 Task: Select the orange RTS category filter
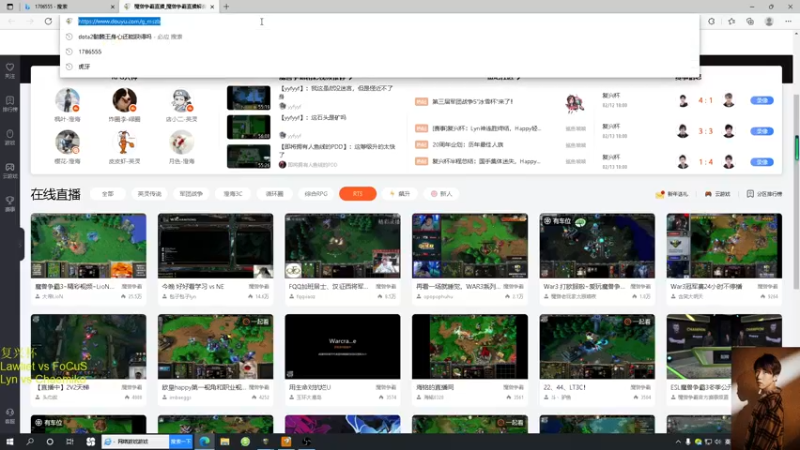click(x=358, y=194)
